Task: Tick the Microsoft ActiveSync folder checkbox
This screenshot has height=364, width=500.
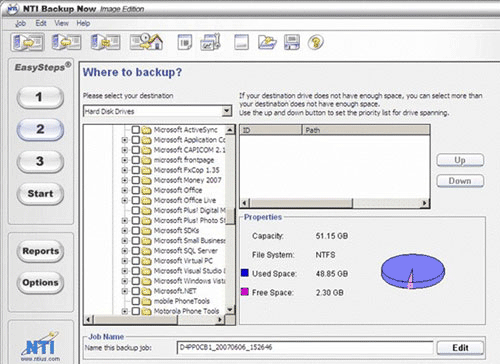Action: coord(135,130)
